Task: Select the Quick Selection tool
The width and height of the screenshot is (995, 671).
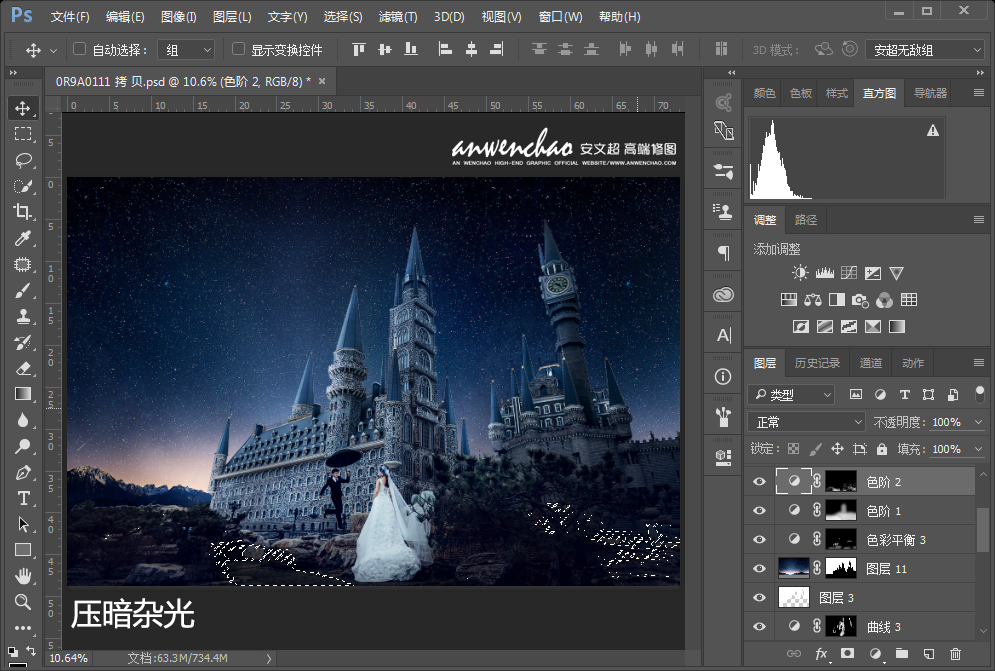Action: 23,186
